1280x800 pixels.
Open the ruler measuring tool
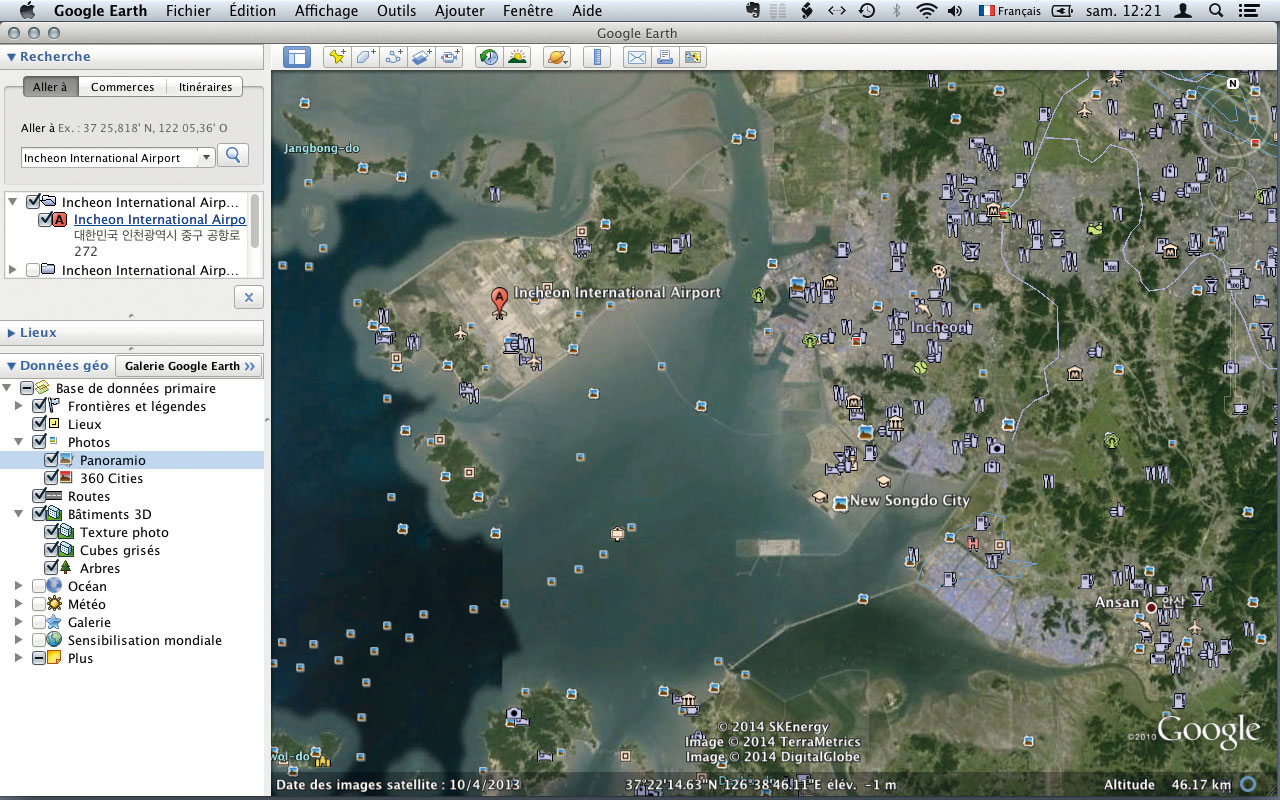pos(597,57)
